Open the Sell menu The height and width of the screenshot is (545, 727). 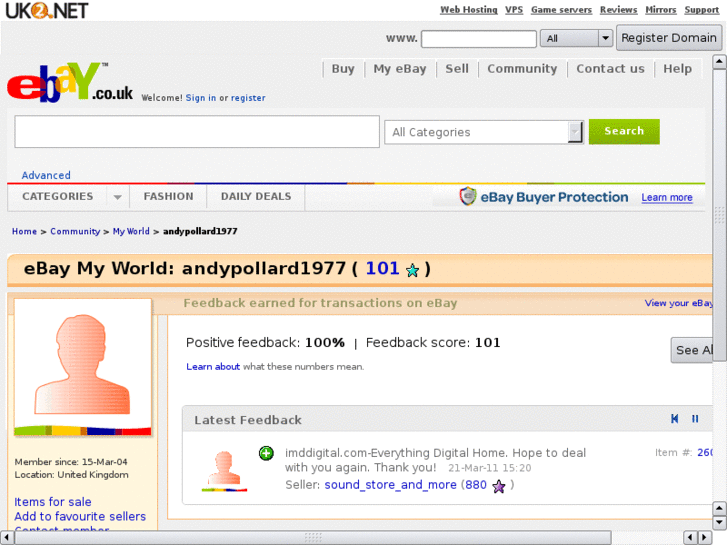point(457,69)
